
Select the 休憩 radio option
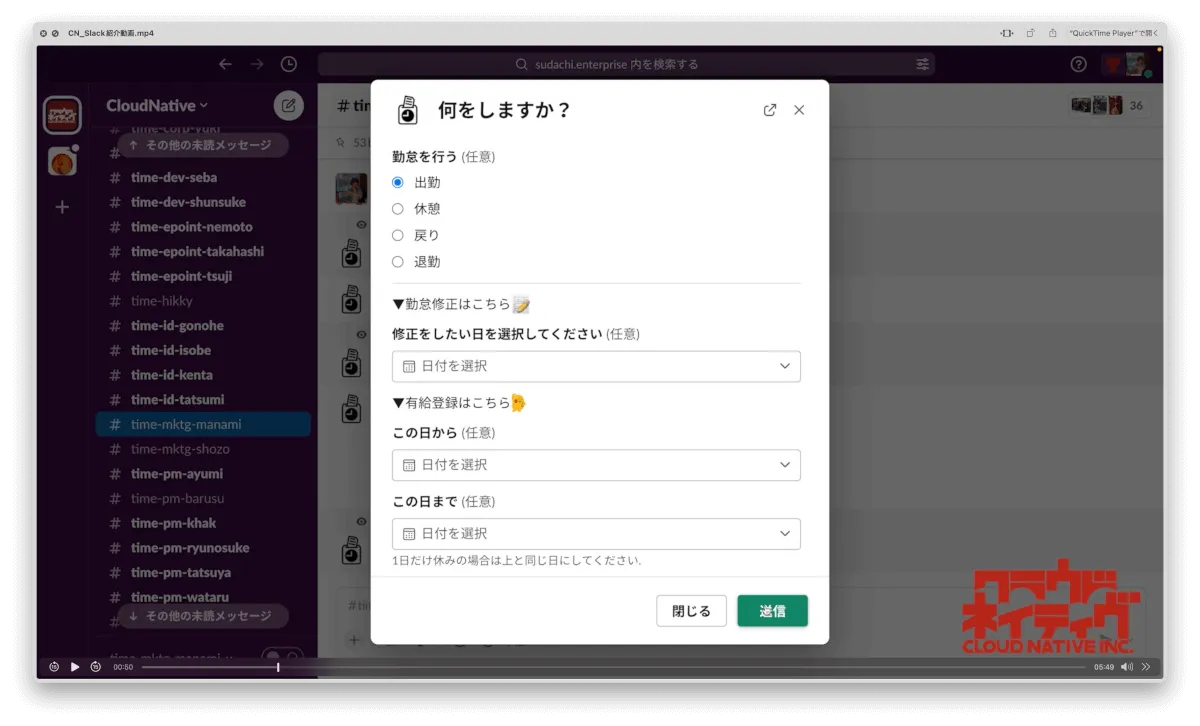point(398,209)
